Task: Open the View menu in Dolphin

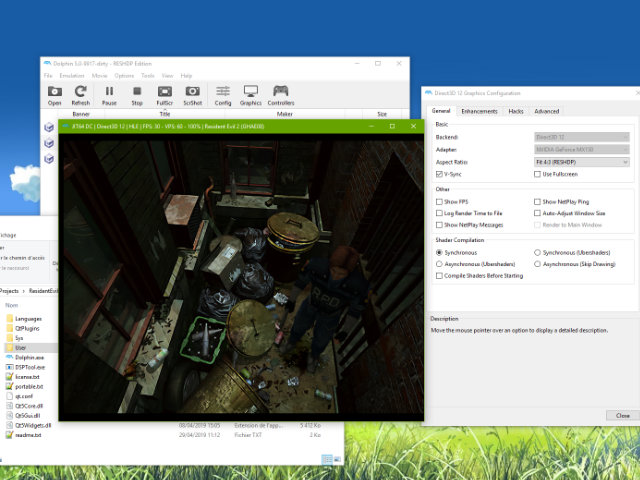Action: click(x=167, y=76)
